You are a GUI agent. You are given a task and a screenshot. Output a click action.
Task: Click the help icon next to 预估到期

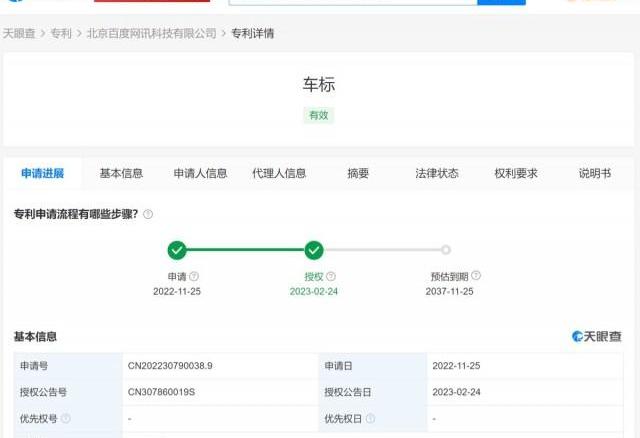click(x=476, y=276)
